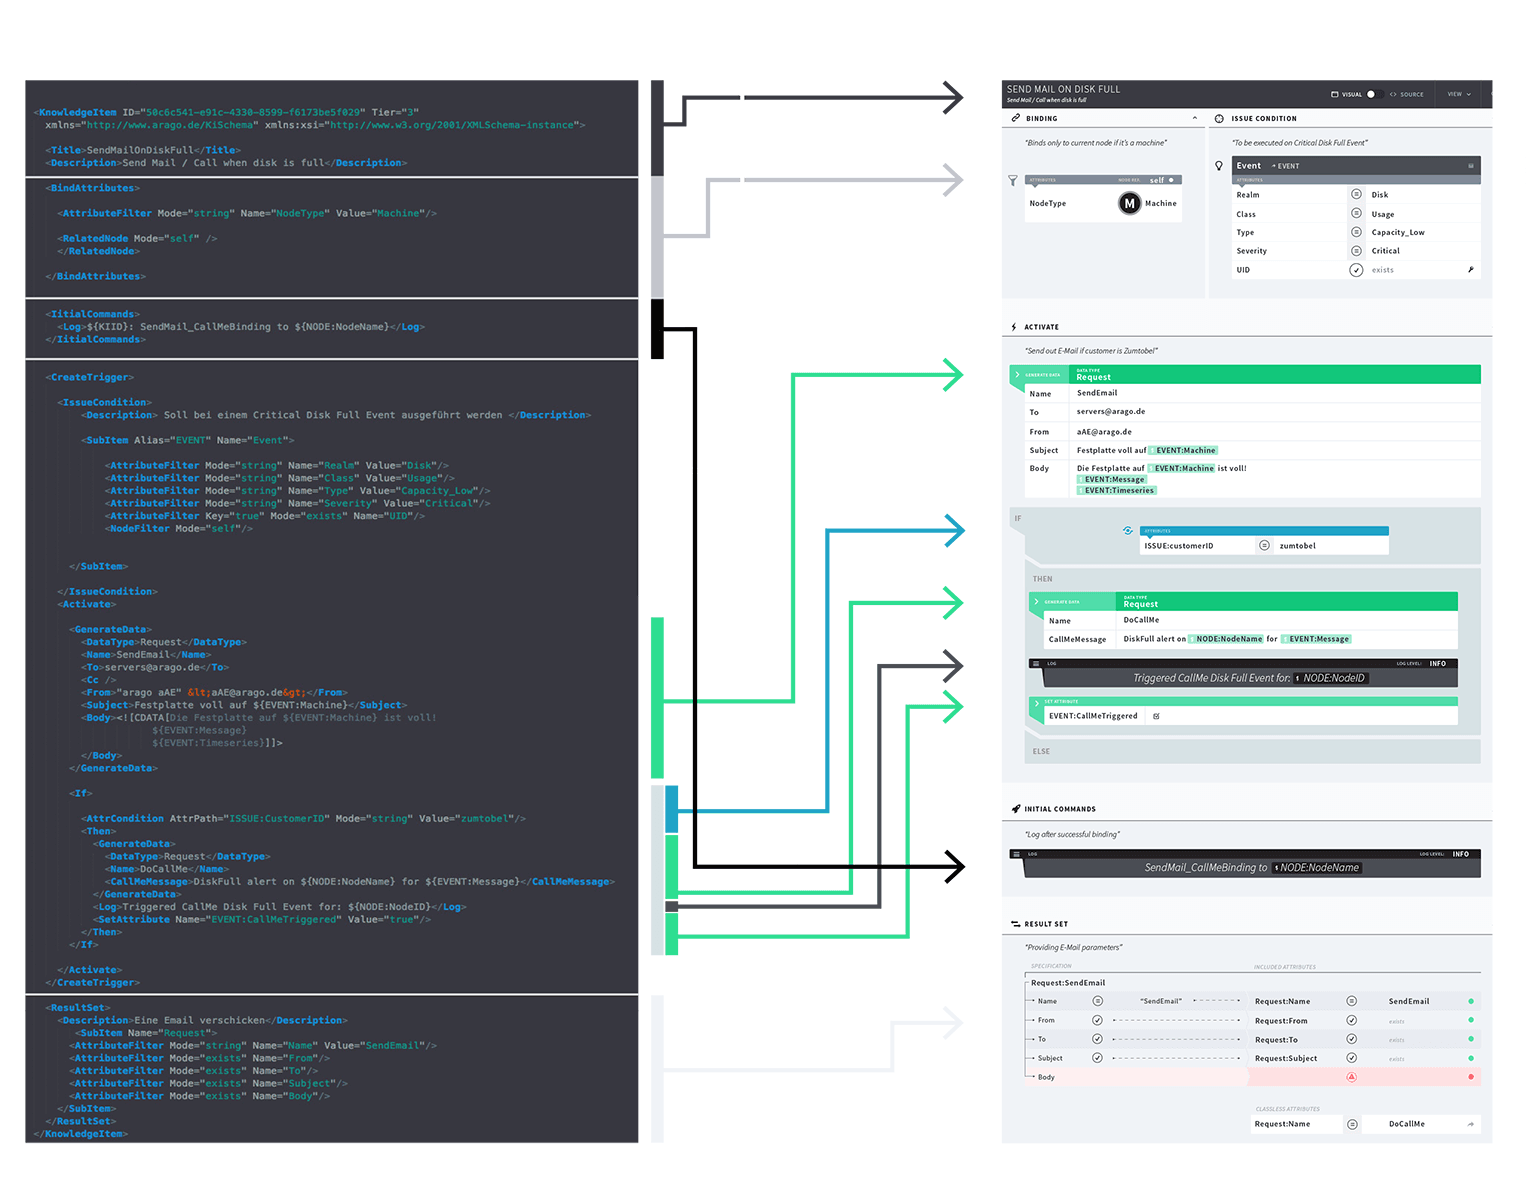Click the exists checkmark operator for UID
The width and height of the screenshot is (1526, 1189).
(1356, 270)
